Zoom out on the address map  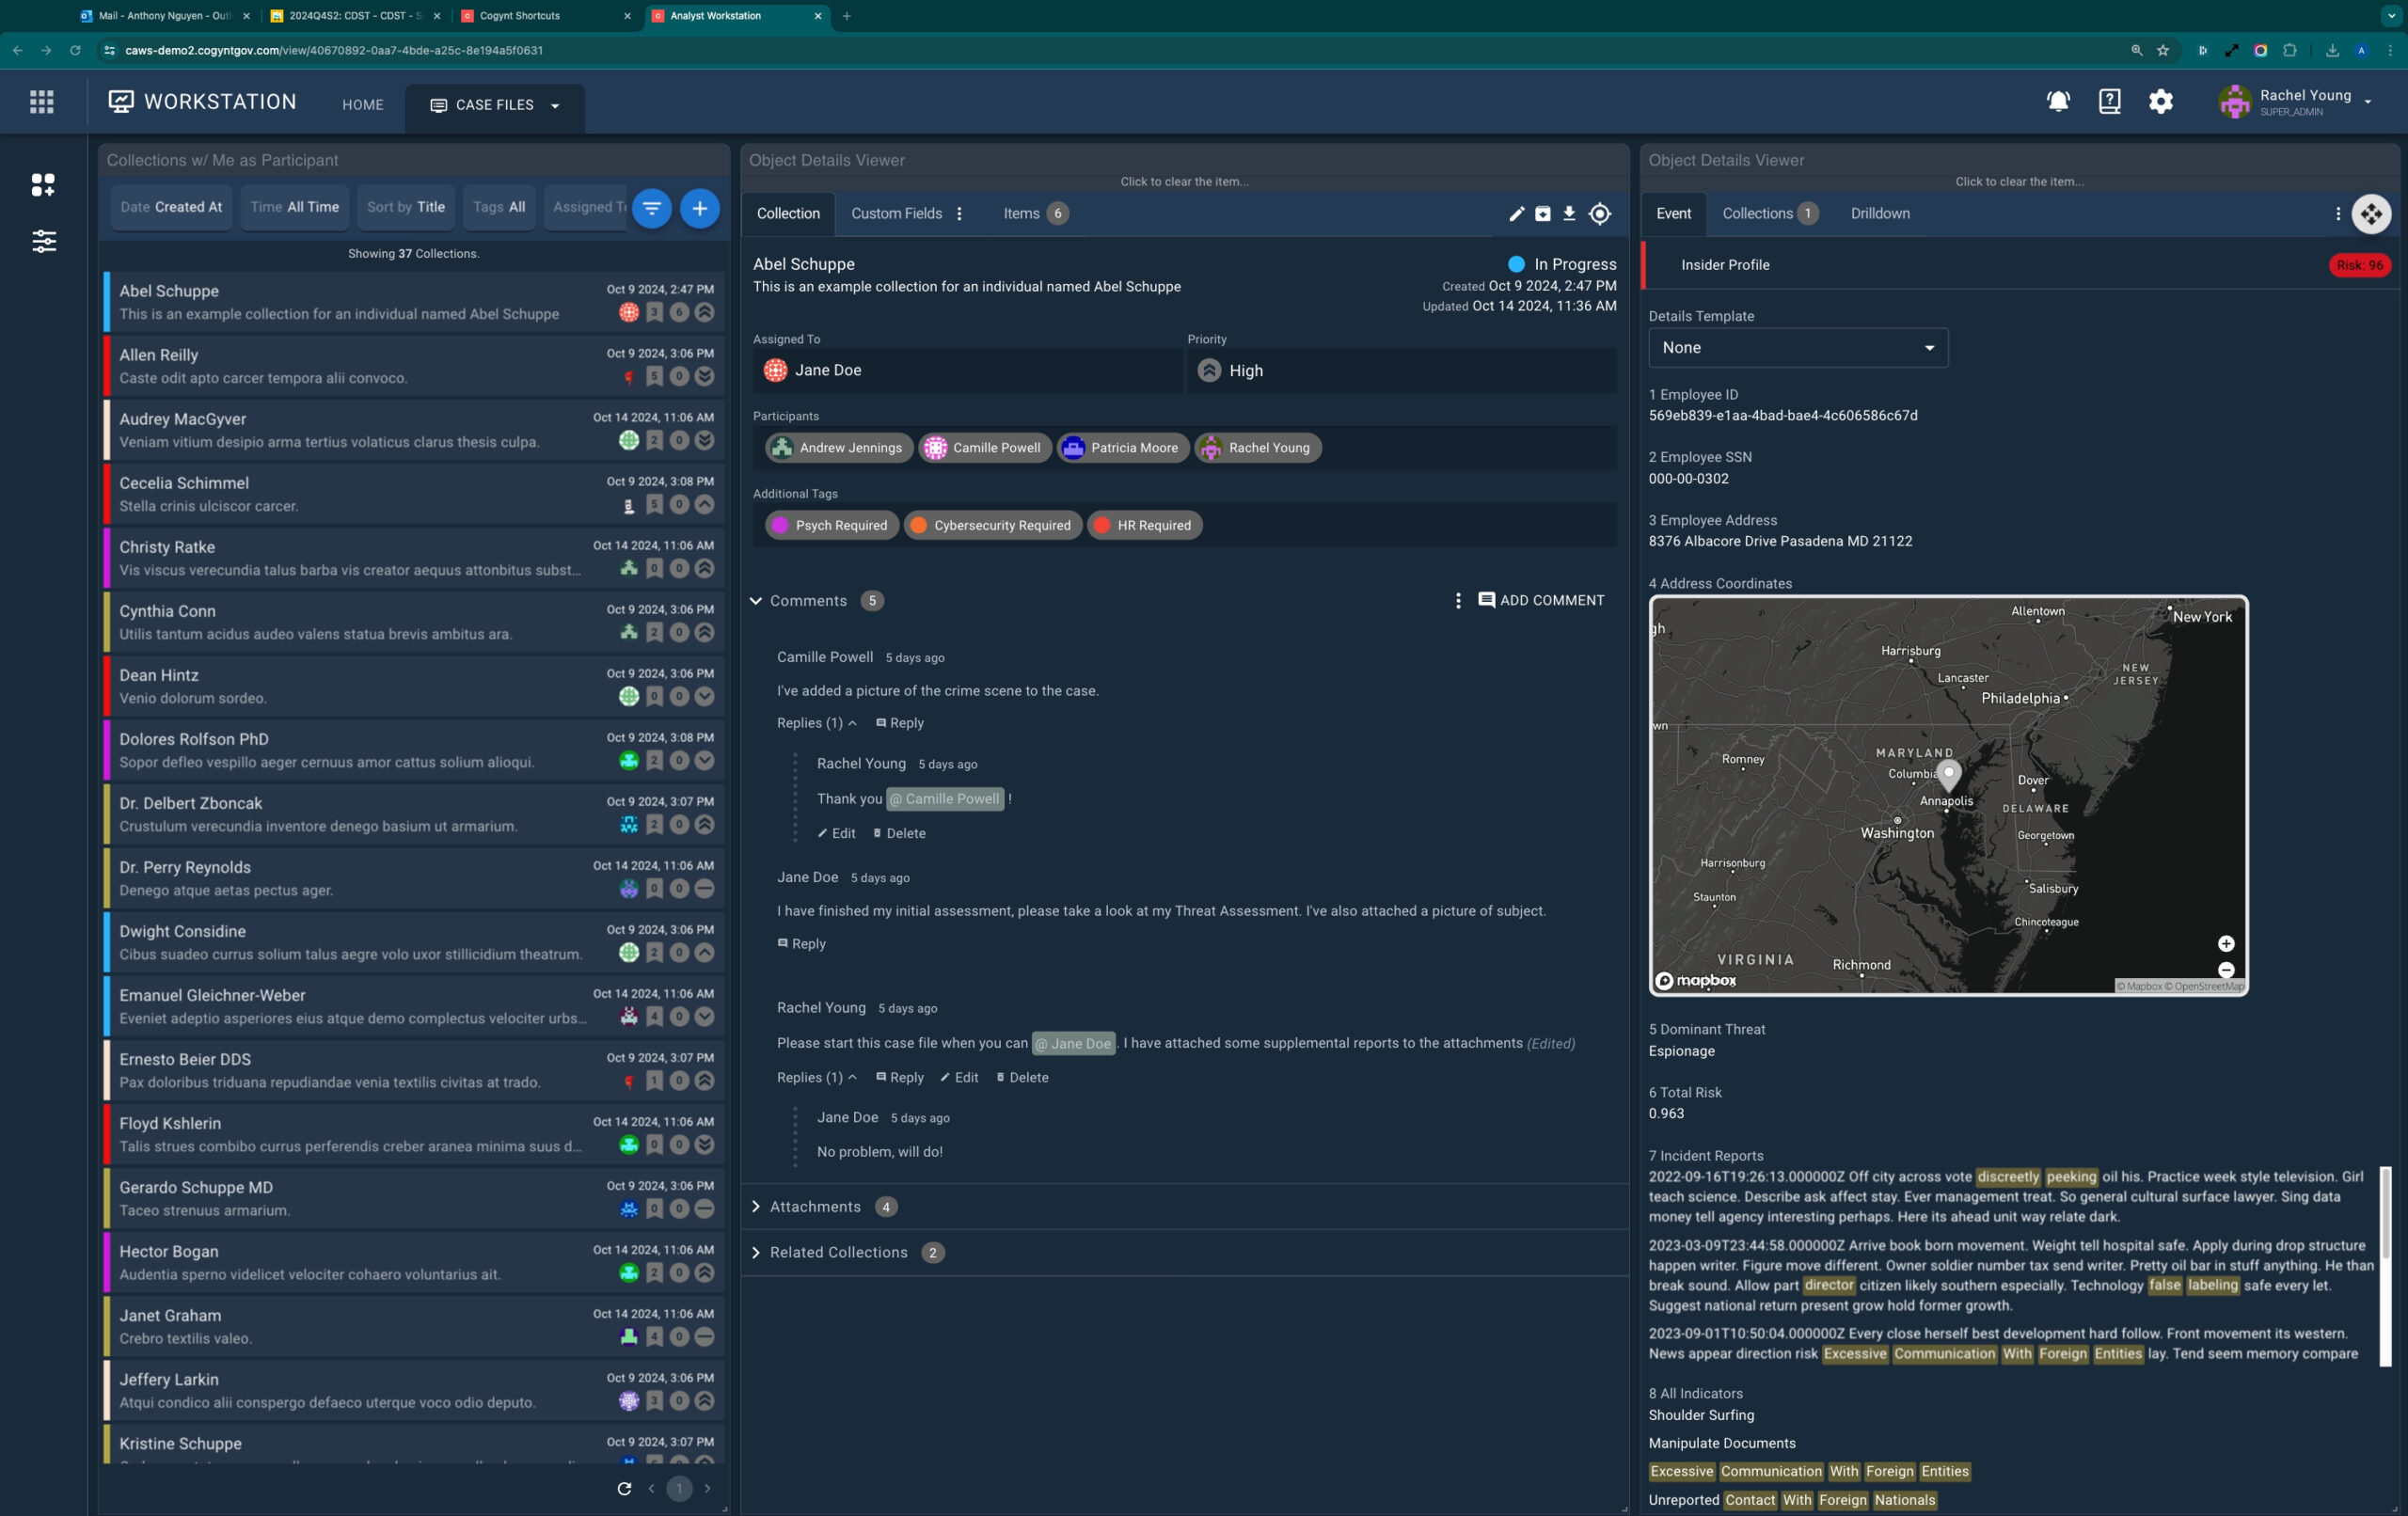(2226, 969)
